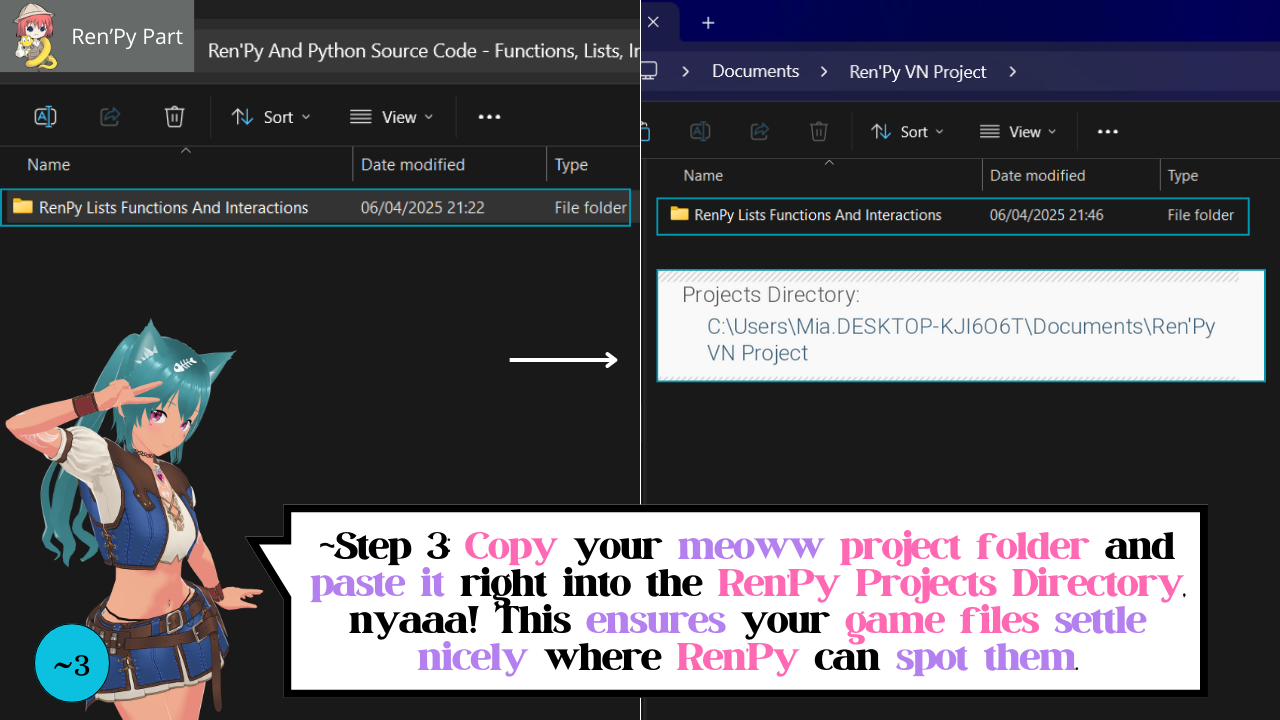Click the Name column header in the Ren'Py VN Project window

coord(703,176)
